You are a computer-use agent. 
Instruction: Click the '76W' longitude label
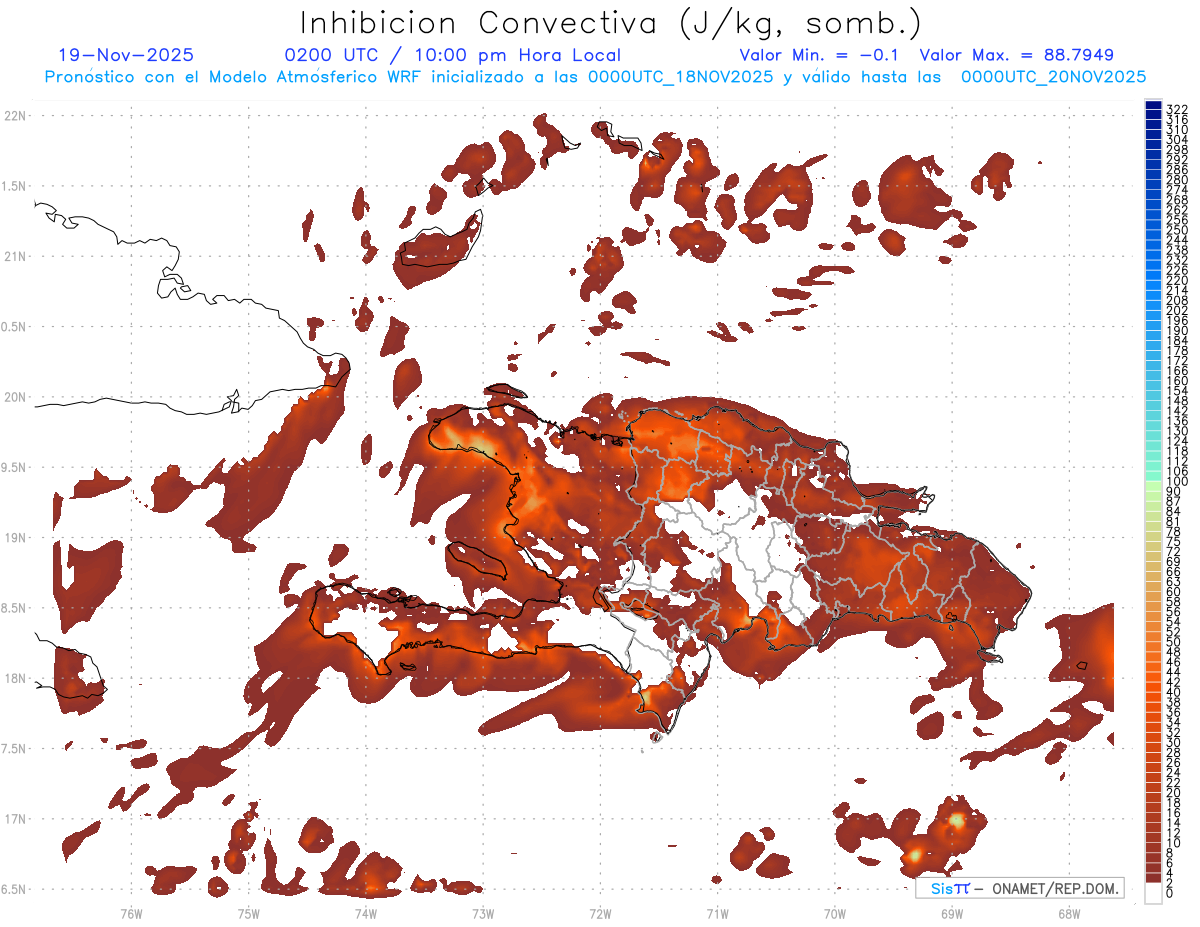[x=131, y=914]
